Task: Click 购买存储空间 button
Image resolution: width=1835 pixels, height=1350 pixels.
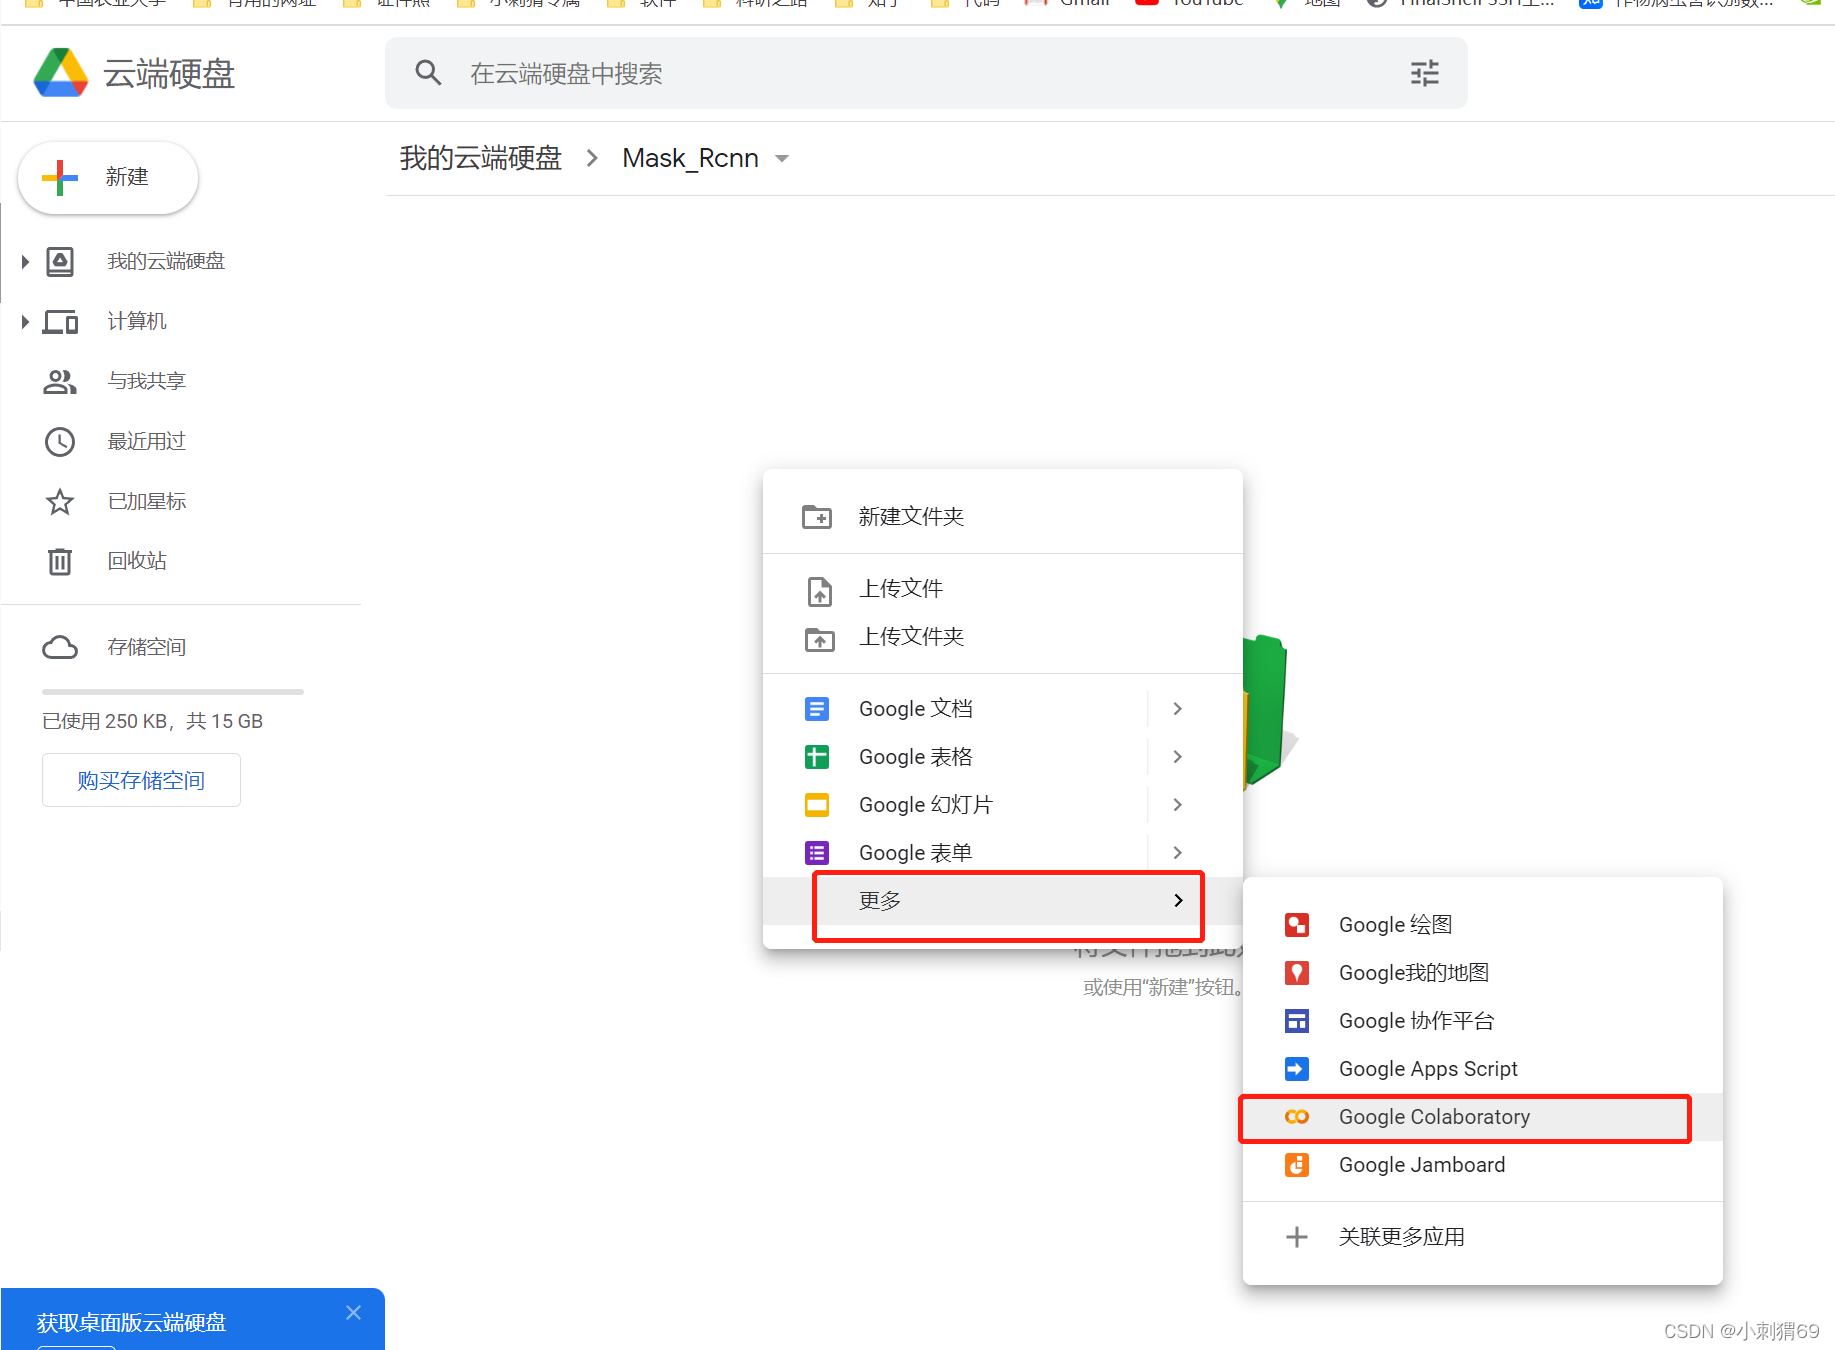Action: tap(141, 780)
